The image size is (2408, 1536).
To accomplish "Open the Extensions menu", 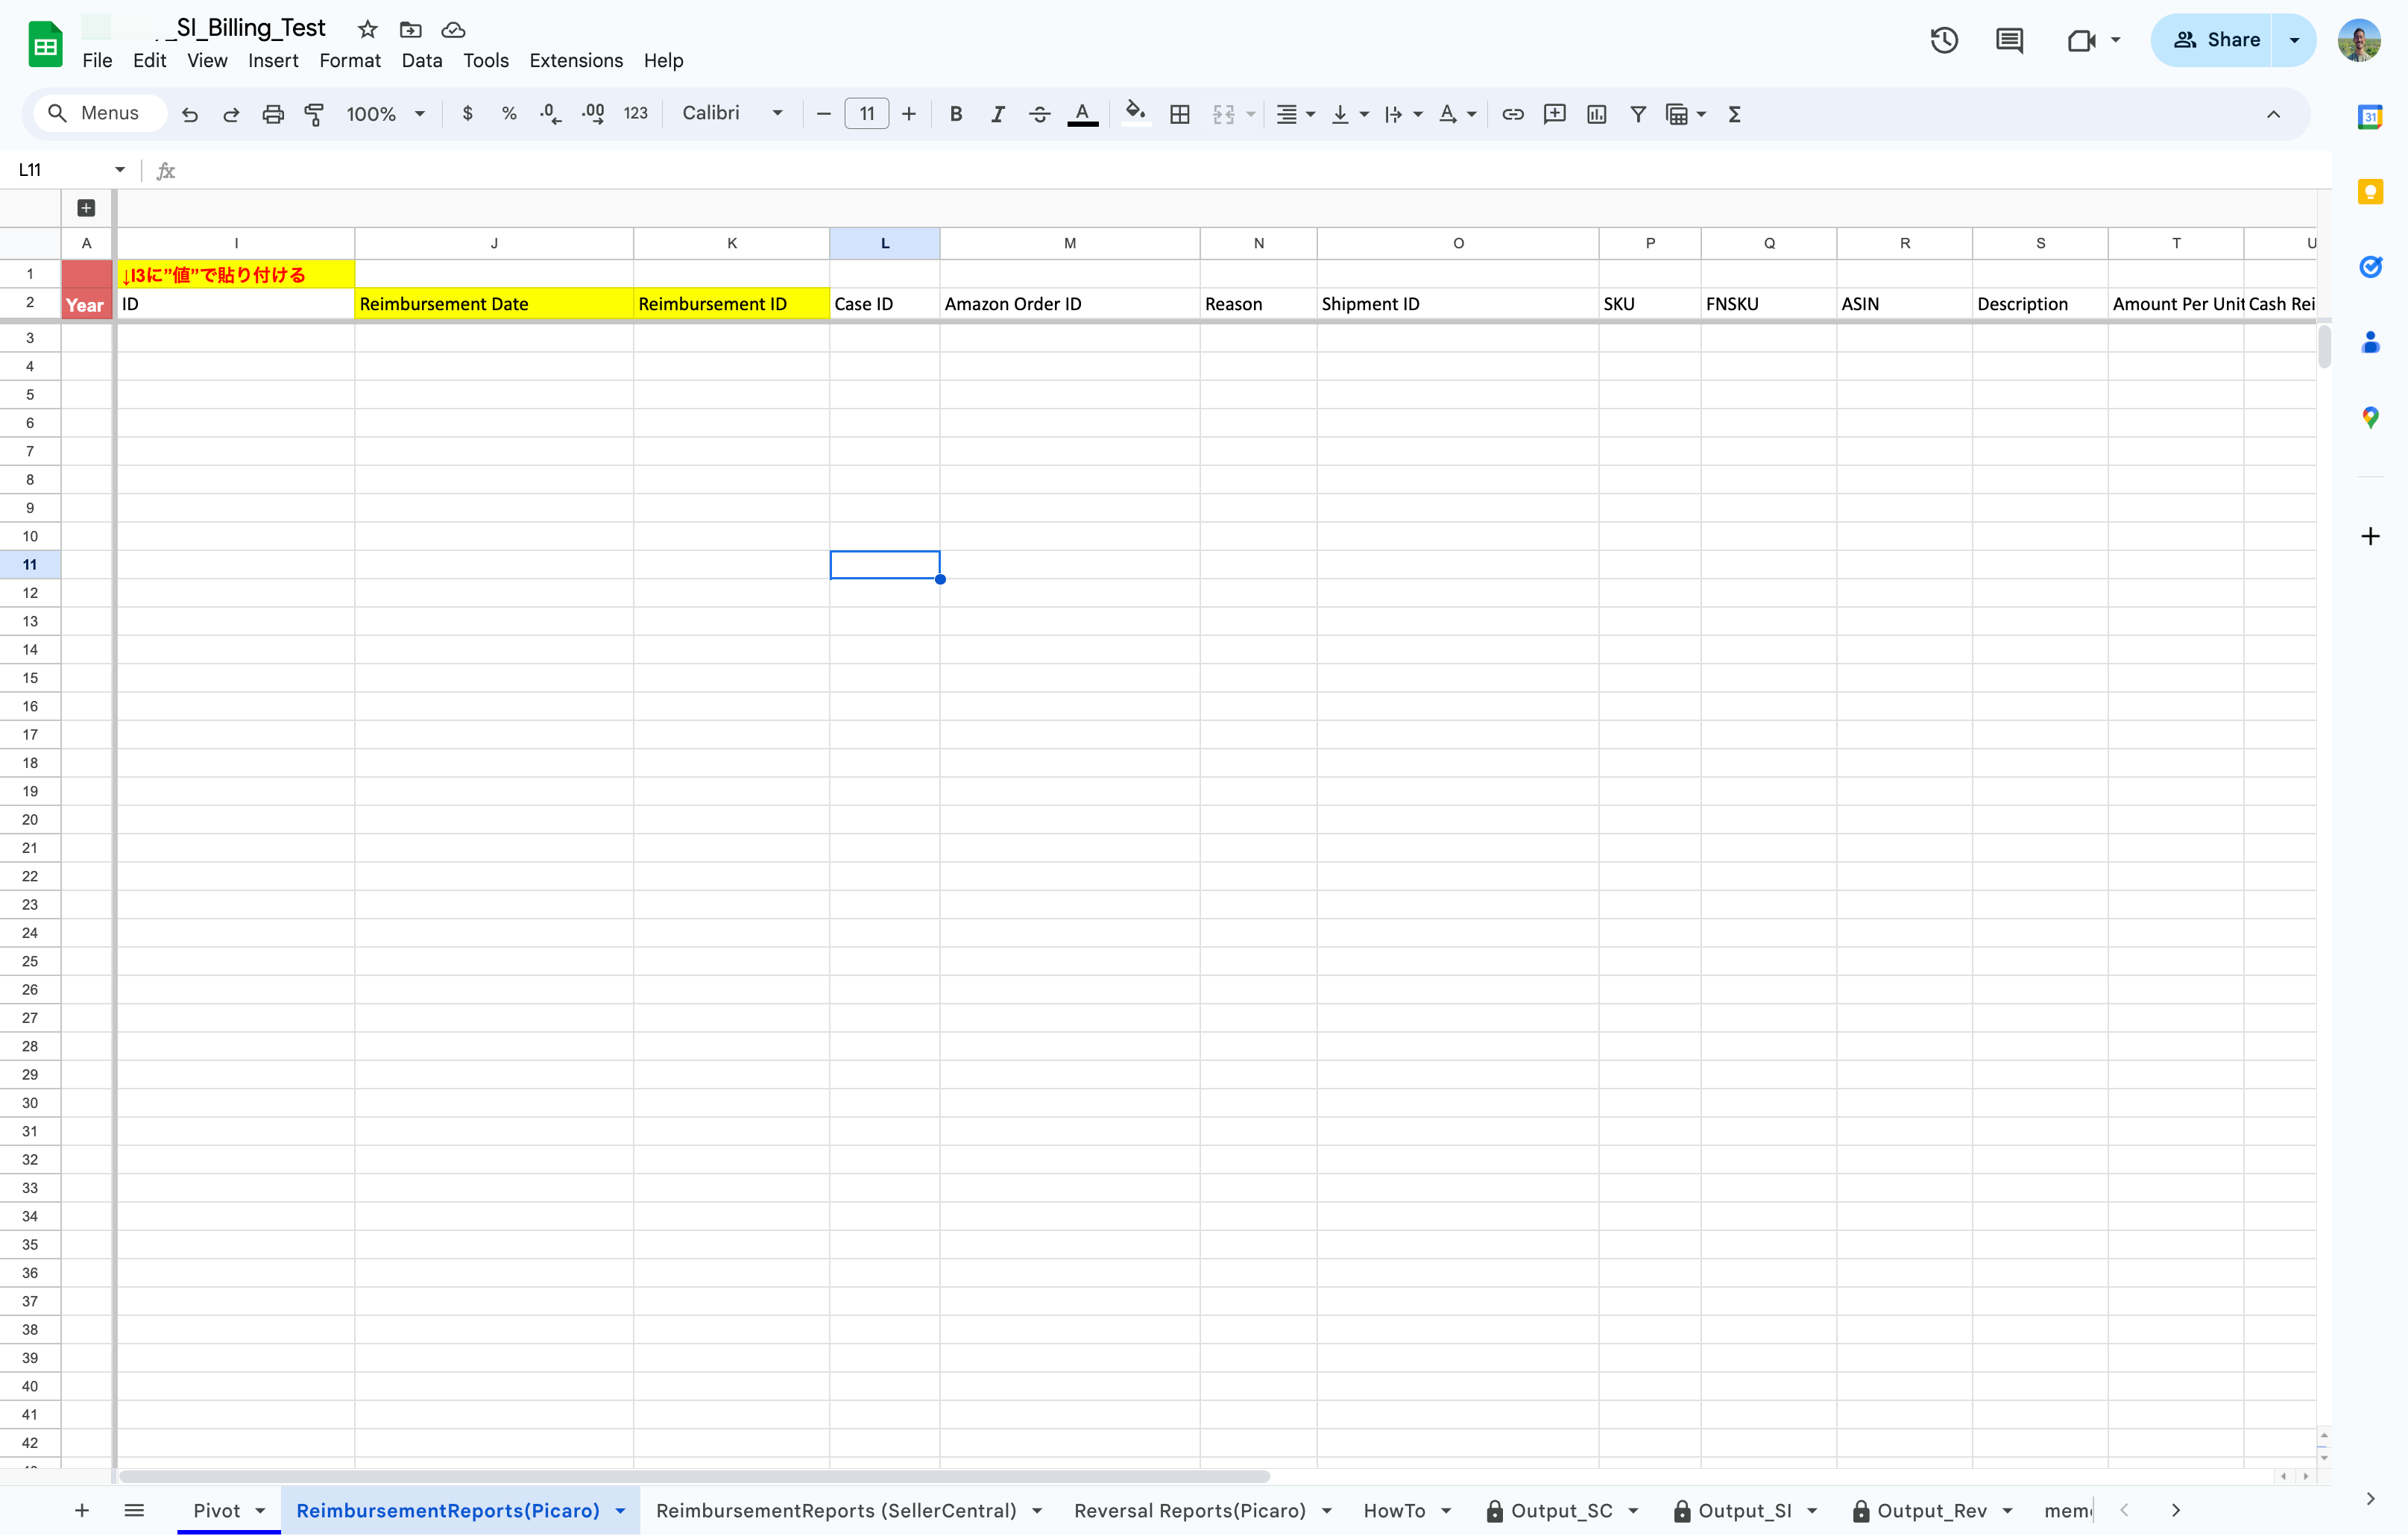I will pyautogui.click(x=576, y=61).
